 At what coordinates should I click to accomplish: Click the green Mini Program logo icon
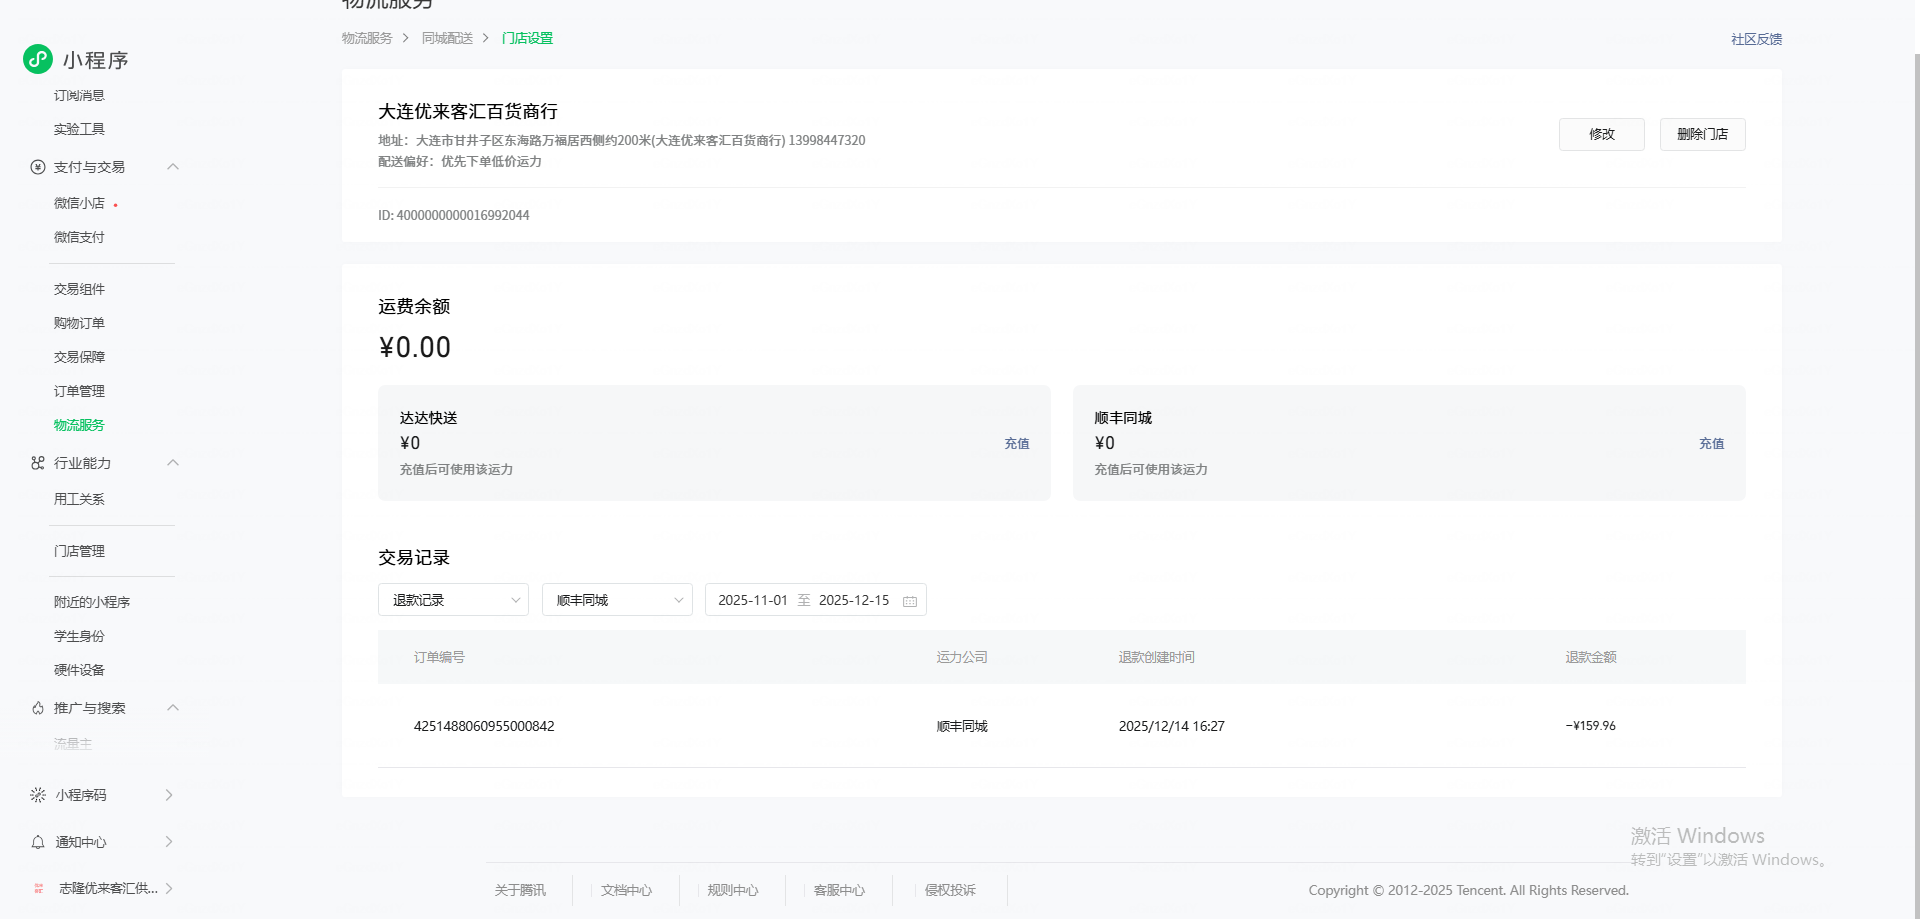(38, 59)
